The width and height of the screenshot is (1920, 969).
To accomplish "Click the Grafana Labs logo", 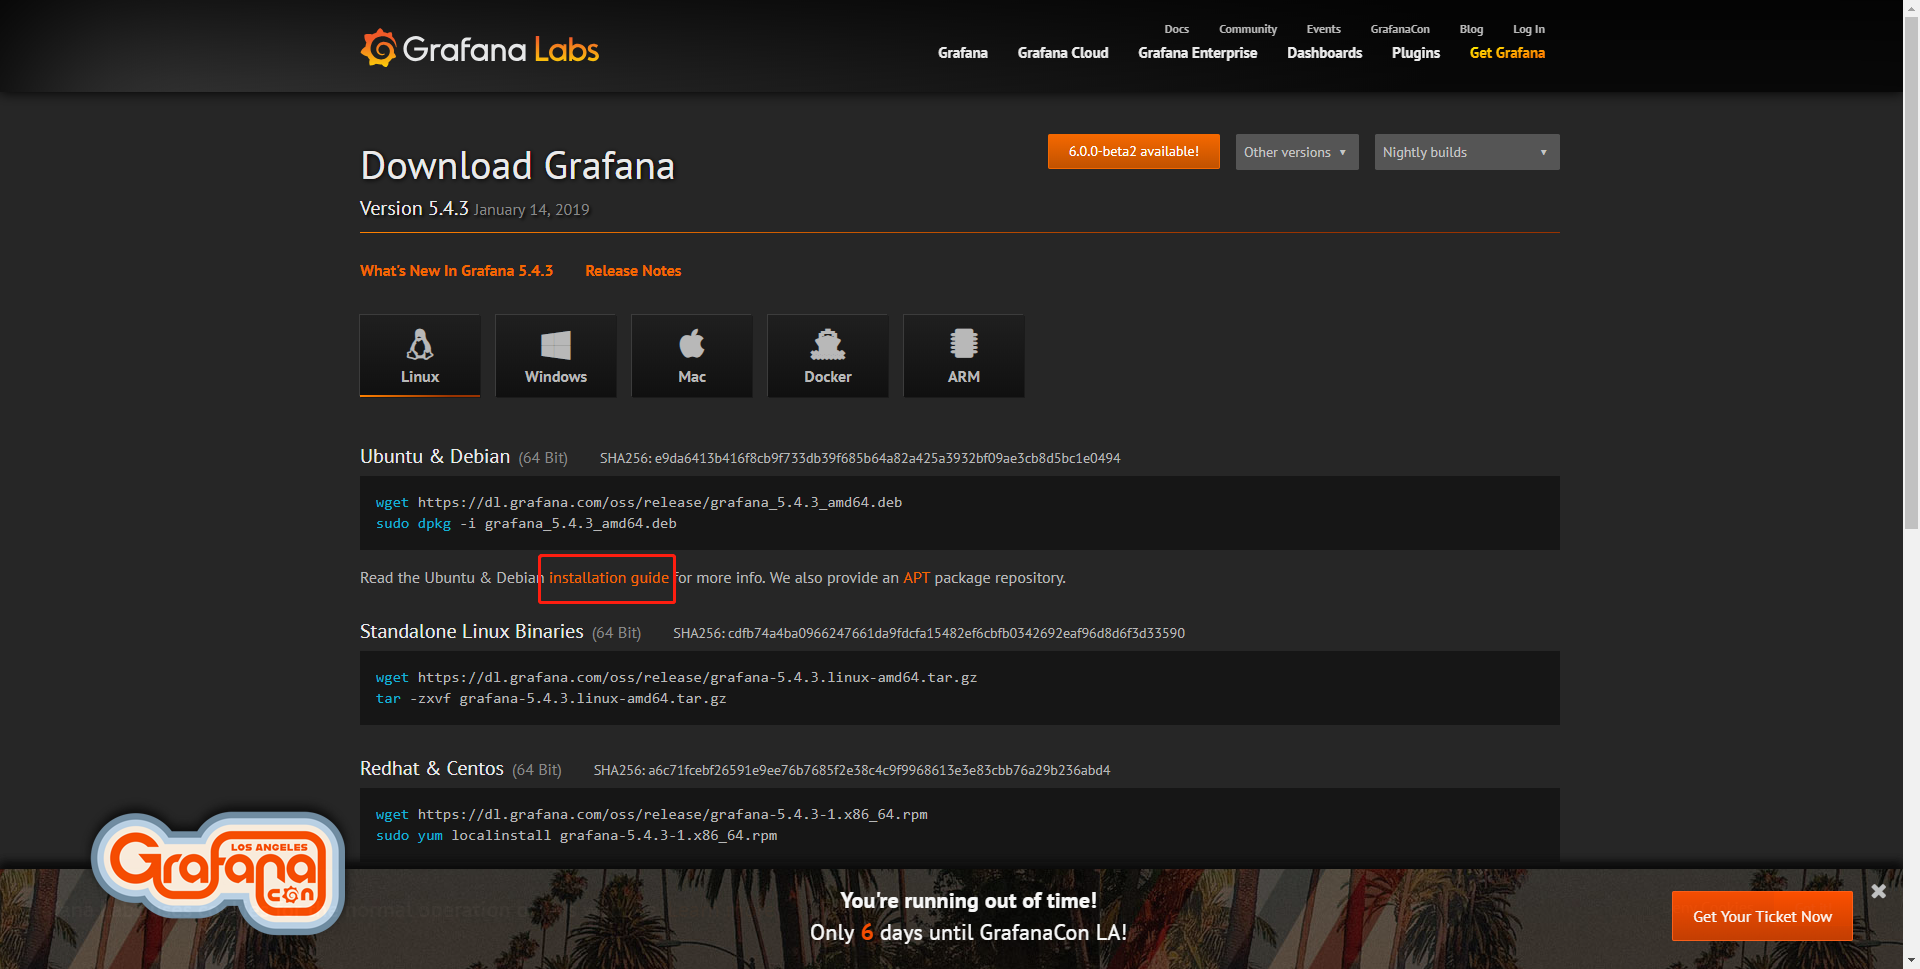I will tap(480, 48).
